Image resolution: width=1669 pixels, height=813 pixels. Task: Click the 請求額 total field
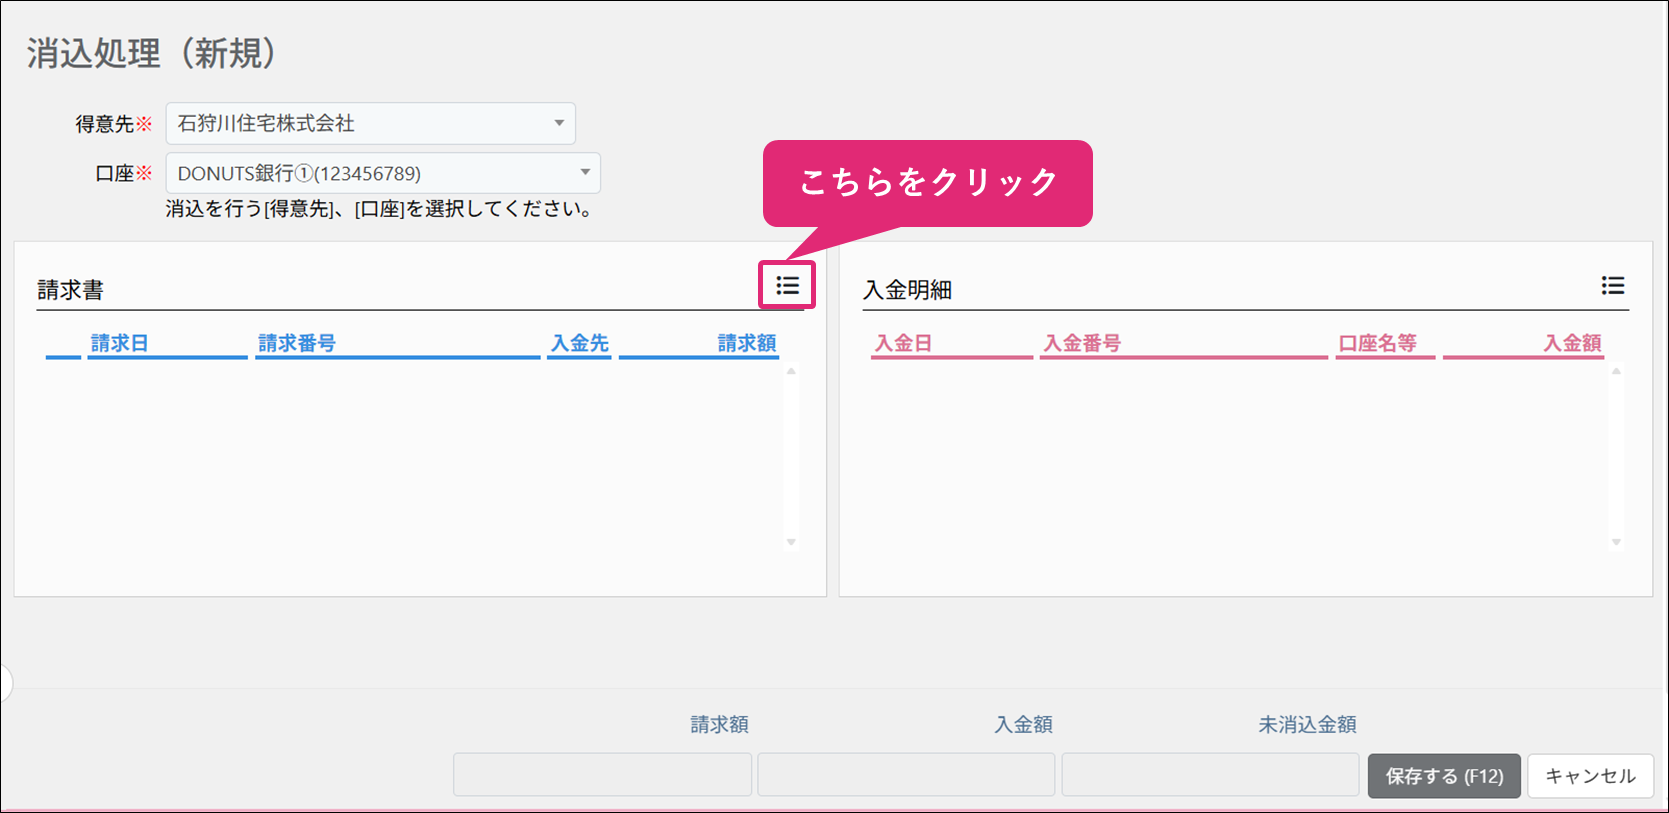point(602,775)
